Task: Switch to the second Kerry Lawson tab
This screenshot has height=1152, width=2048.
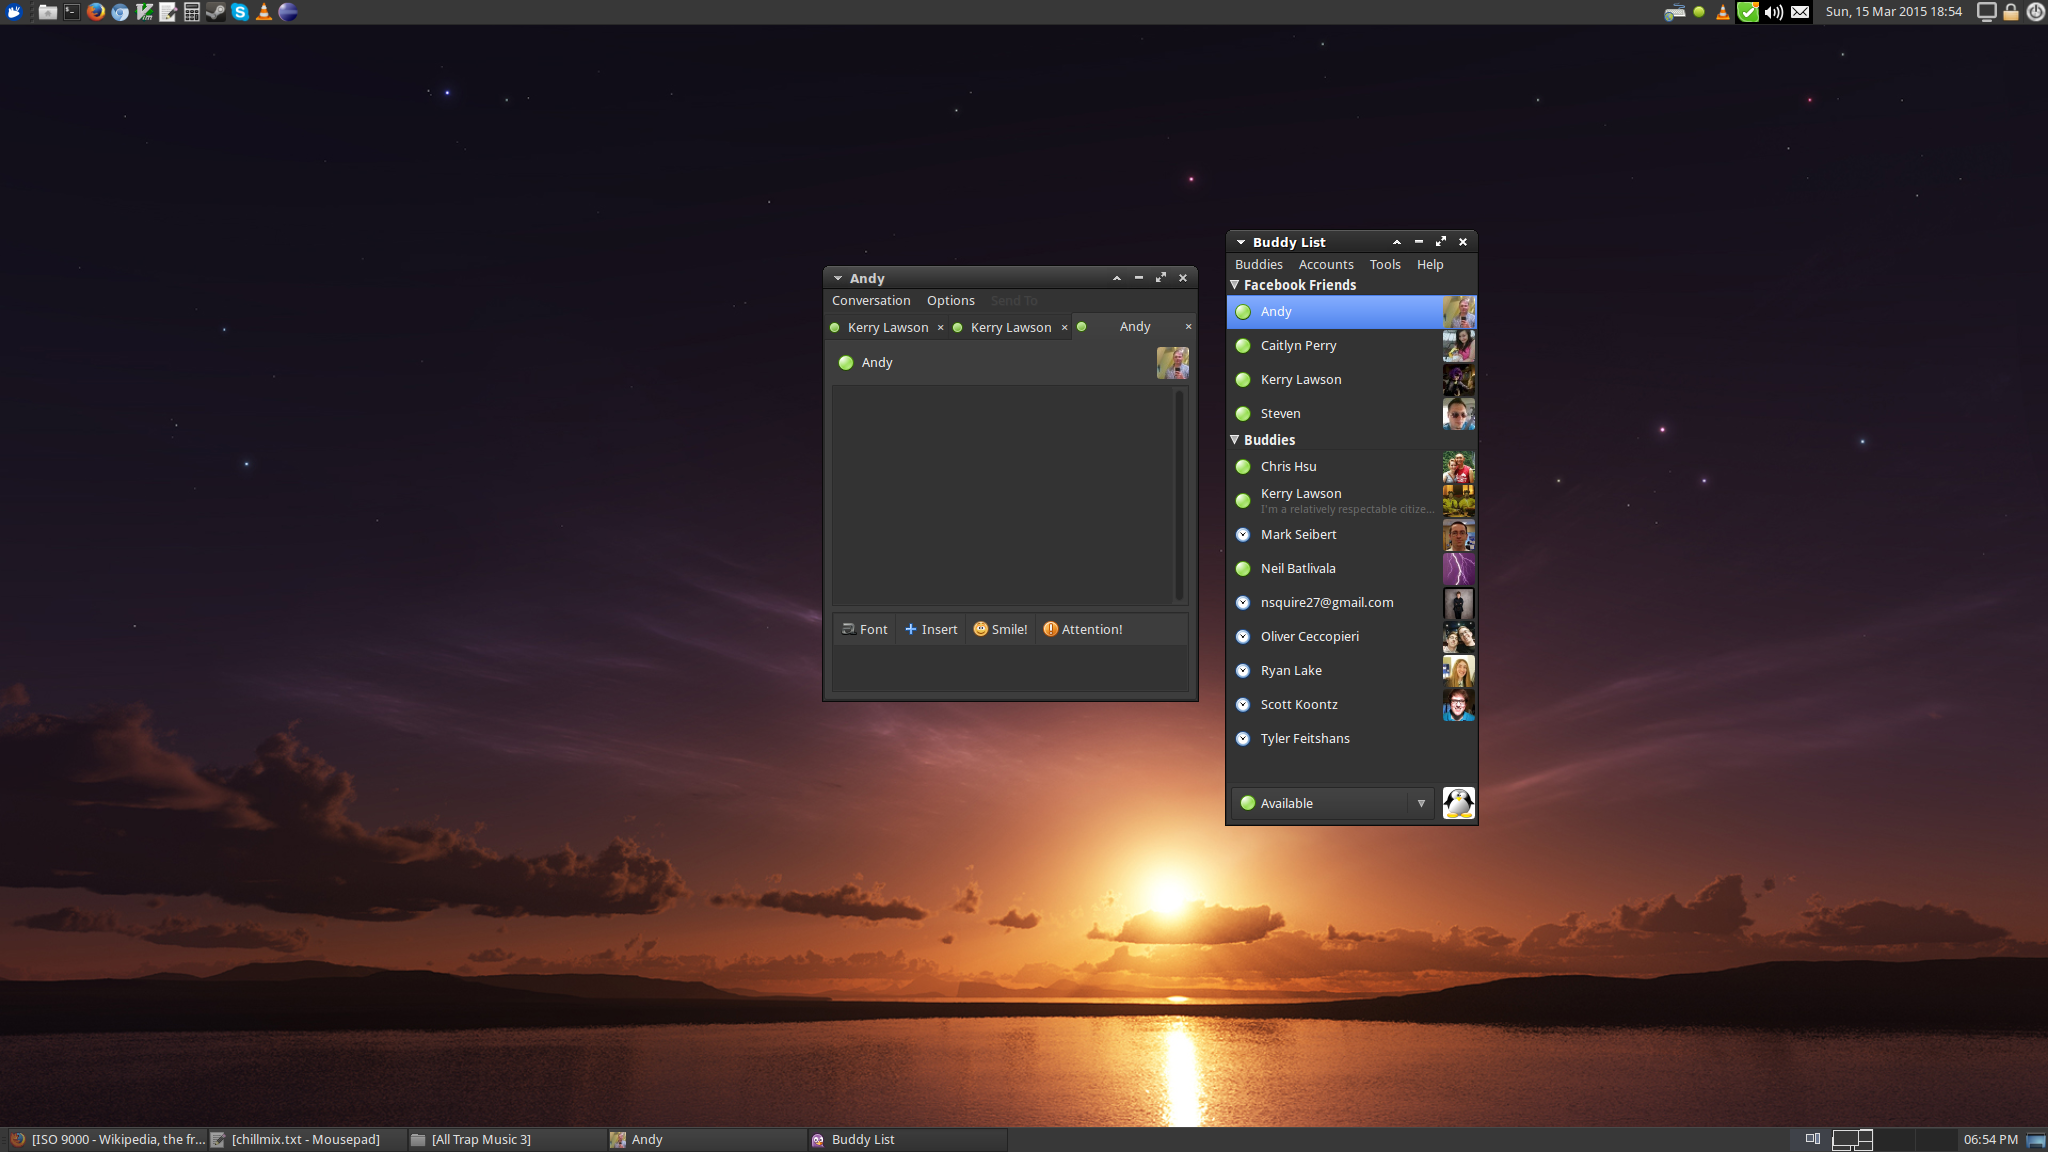Action: pyautogui.click(x=1010, y=327)
